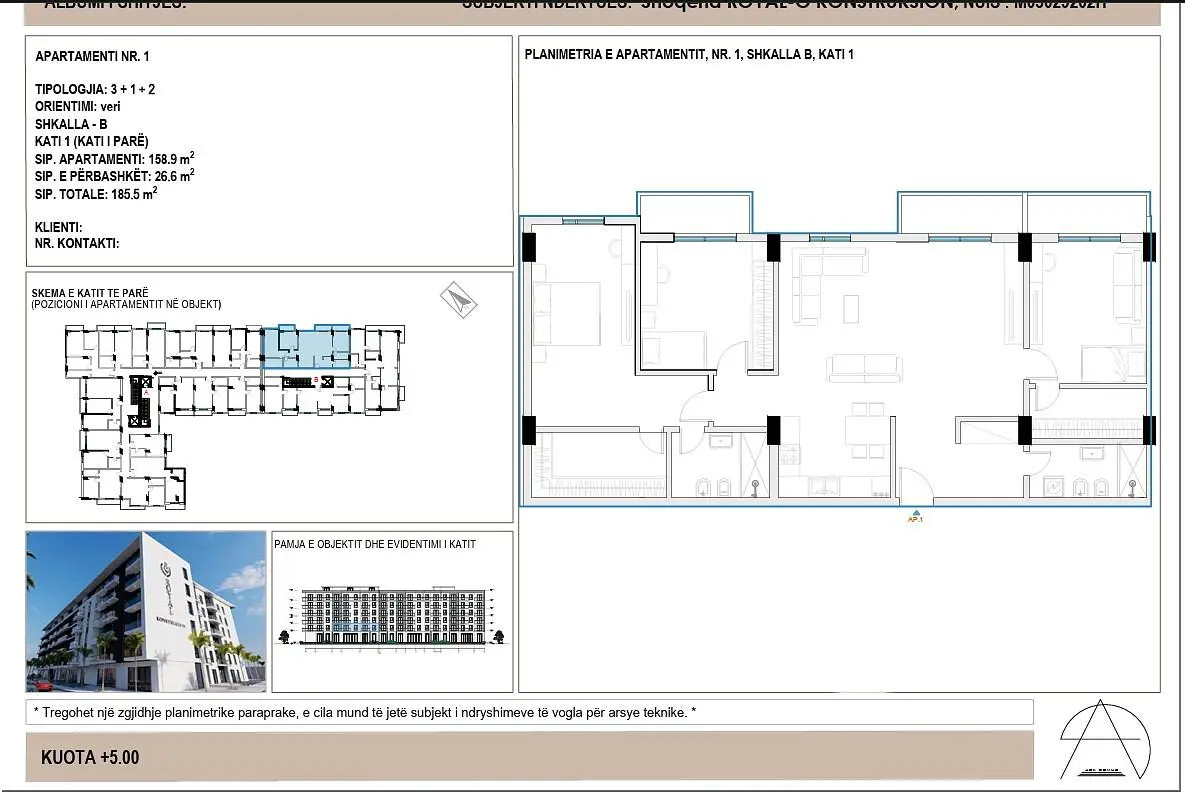Screen dimensions: 1185x795
Task: Select the stair A block in floor schema
Action: (x=141, y=401)
